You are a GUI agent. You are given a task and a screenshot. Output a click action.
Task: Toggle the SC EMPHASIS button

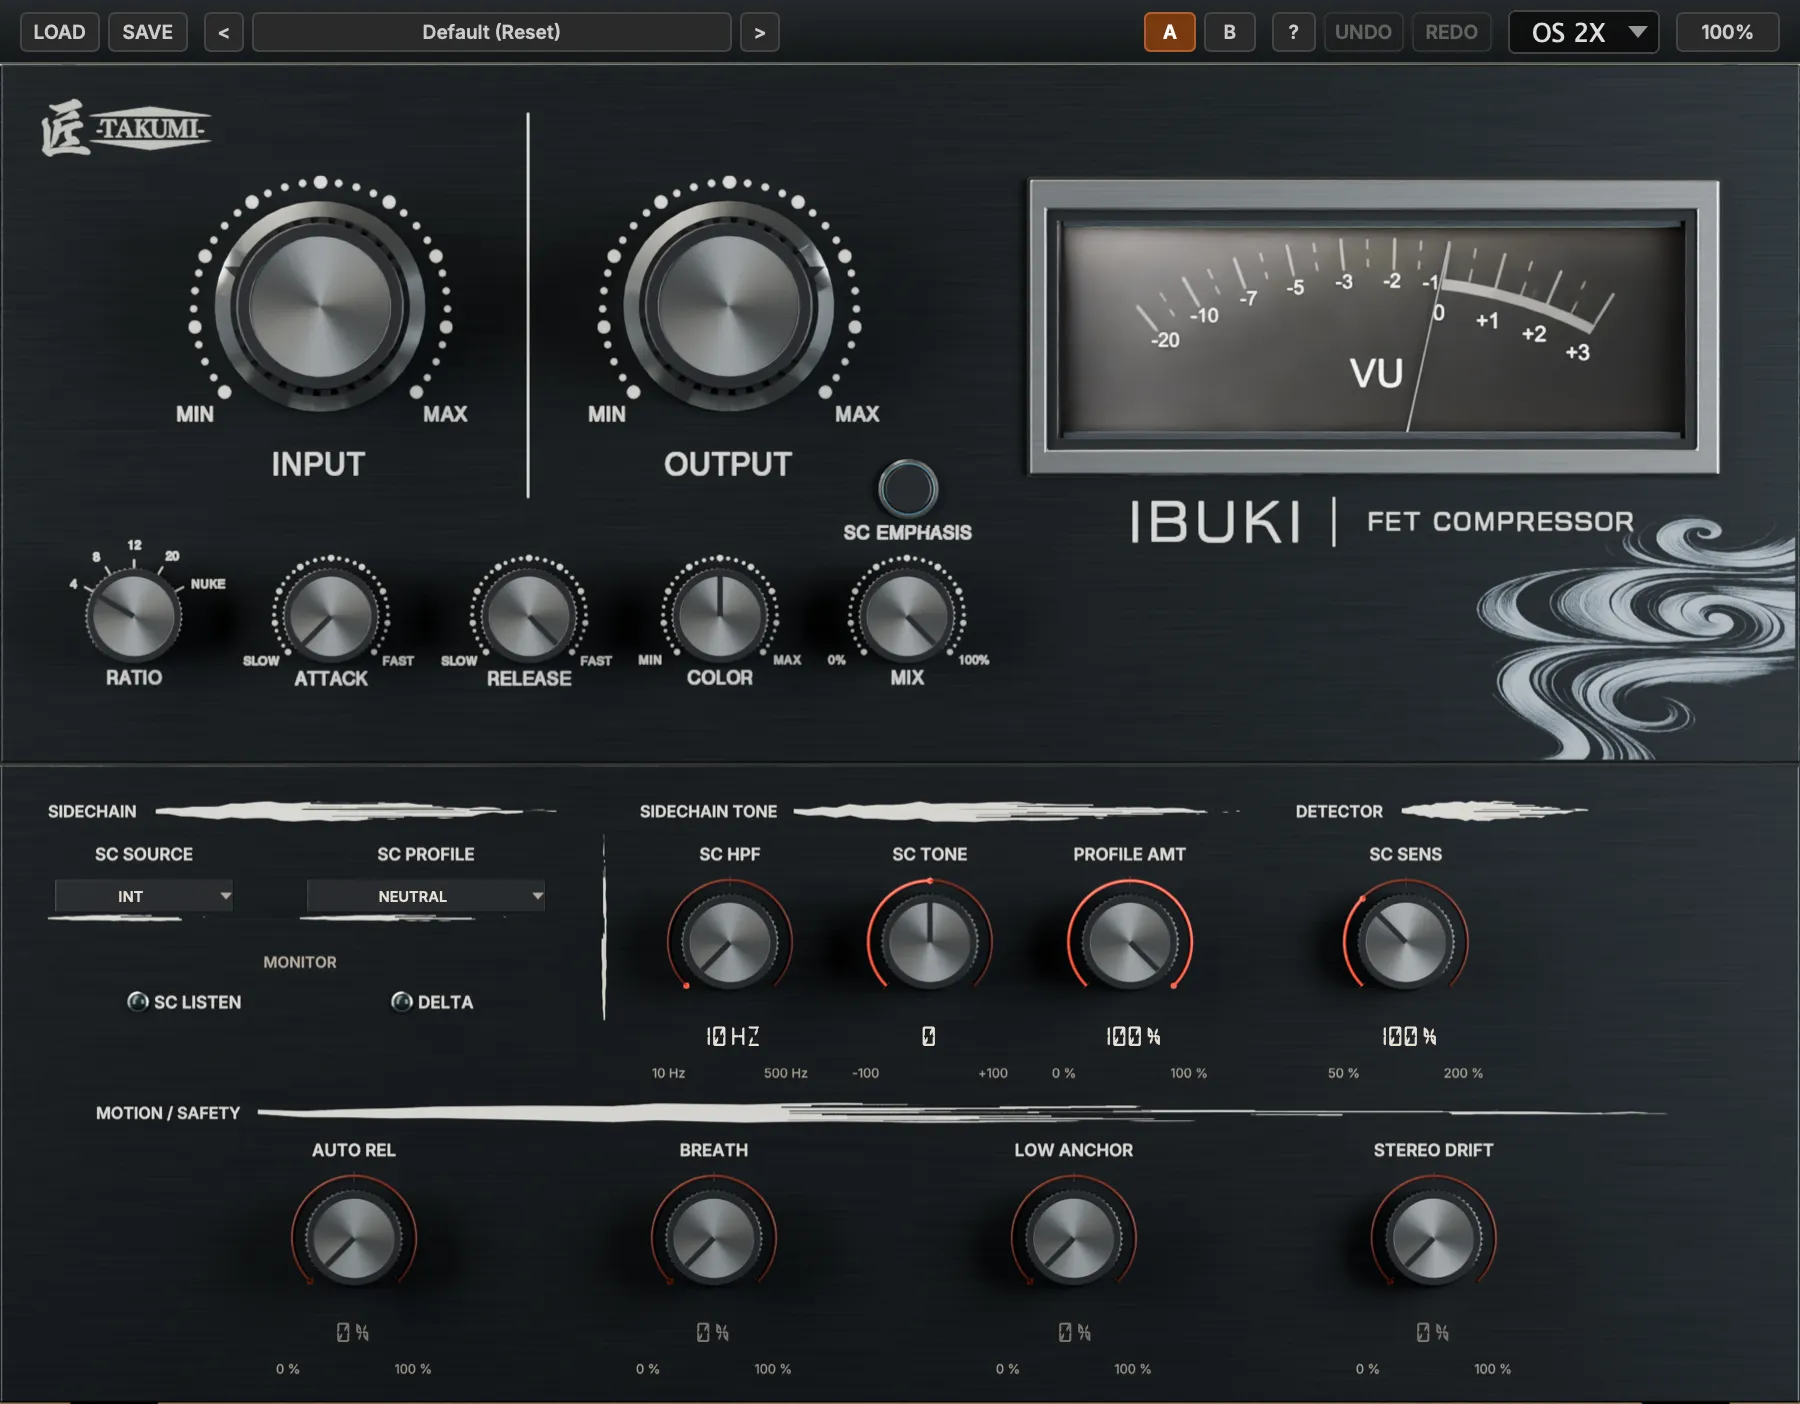908,489
